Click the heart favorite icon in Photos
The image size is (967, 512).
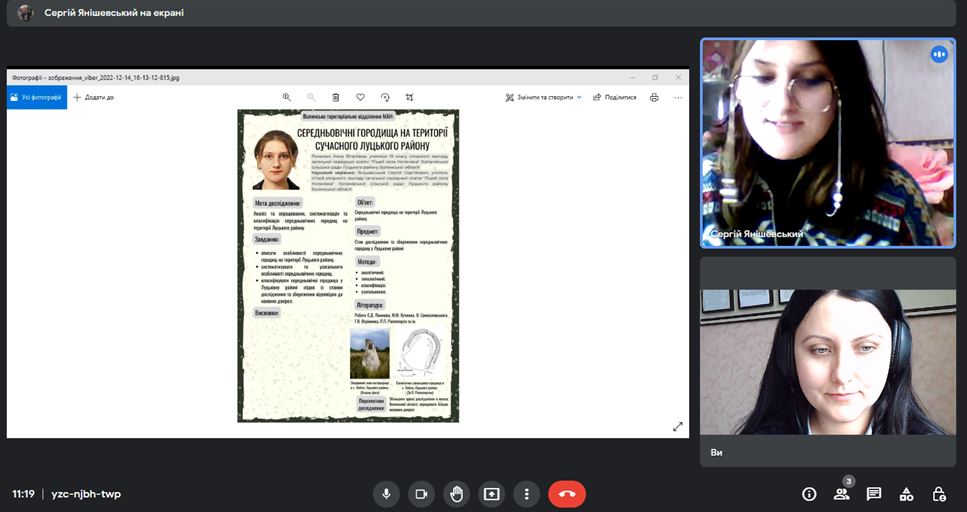(x=360, y=97)
